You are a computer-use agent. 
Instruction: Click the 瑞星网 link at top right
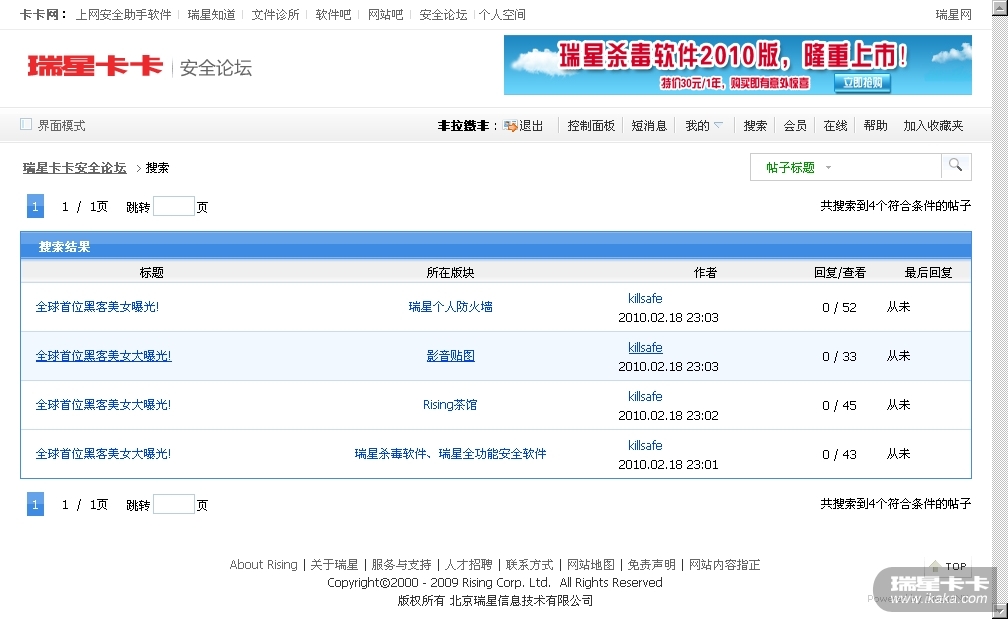953,14
